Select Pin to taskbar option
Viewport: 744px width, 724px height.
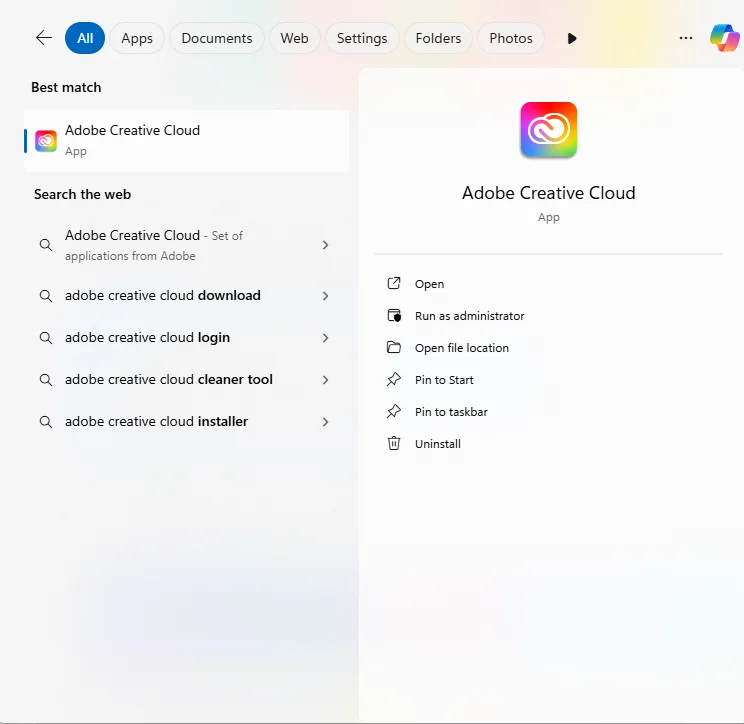click(x=451, y=412)
